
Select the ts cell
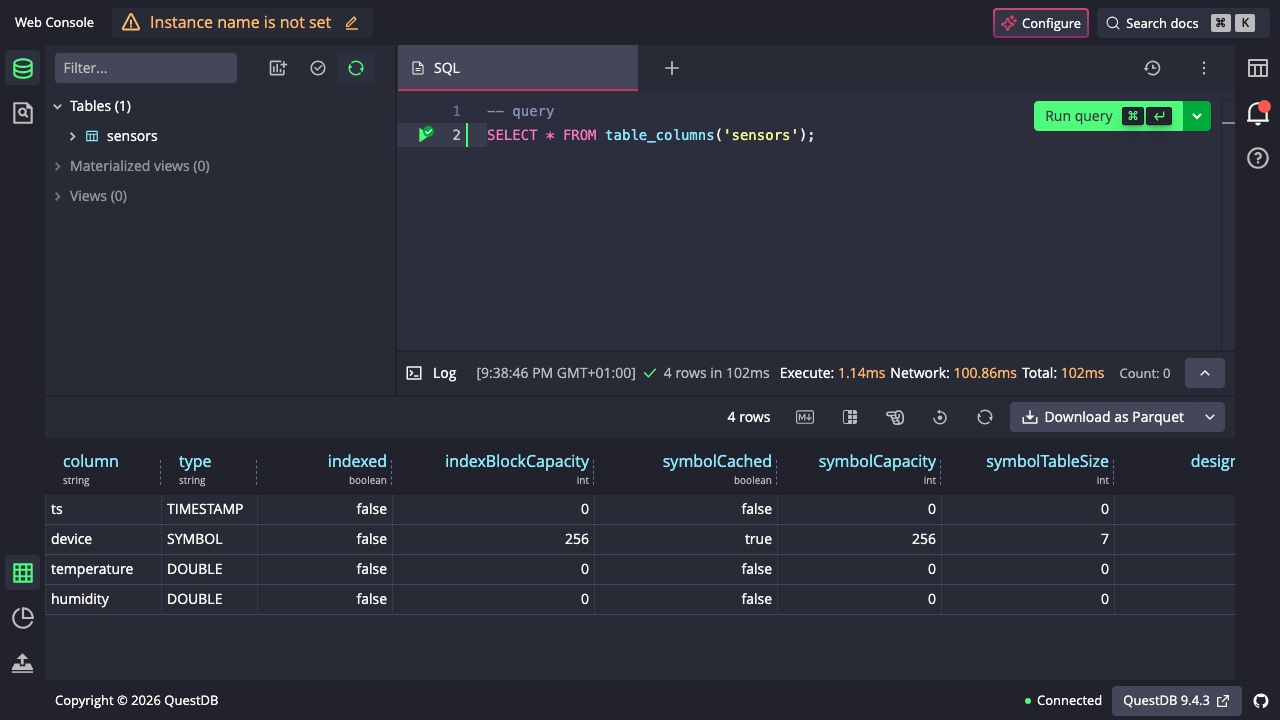click(x=103, y=509)
